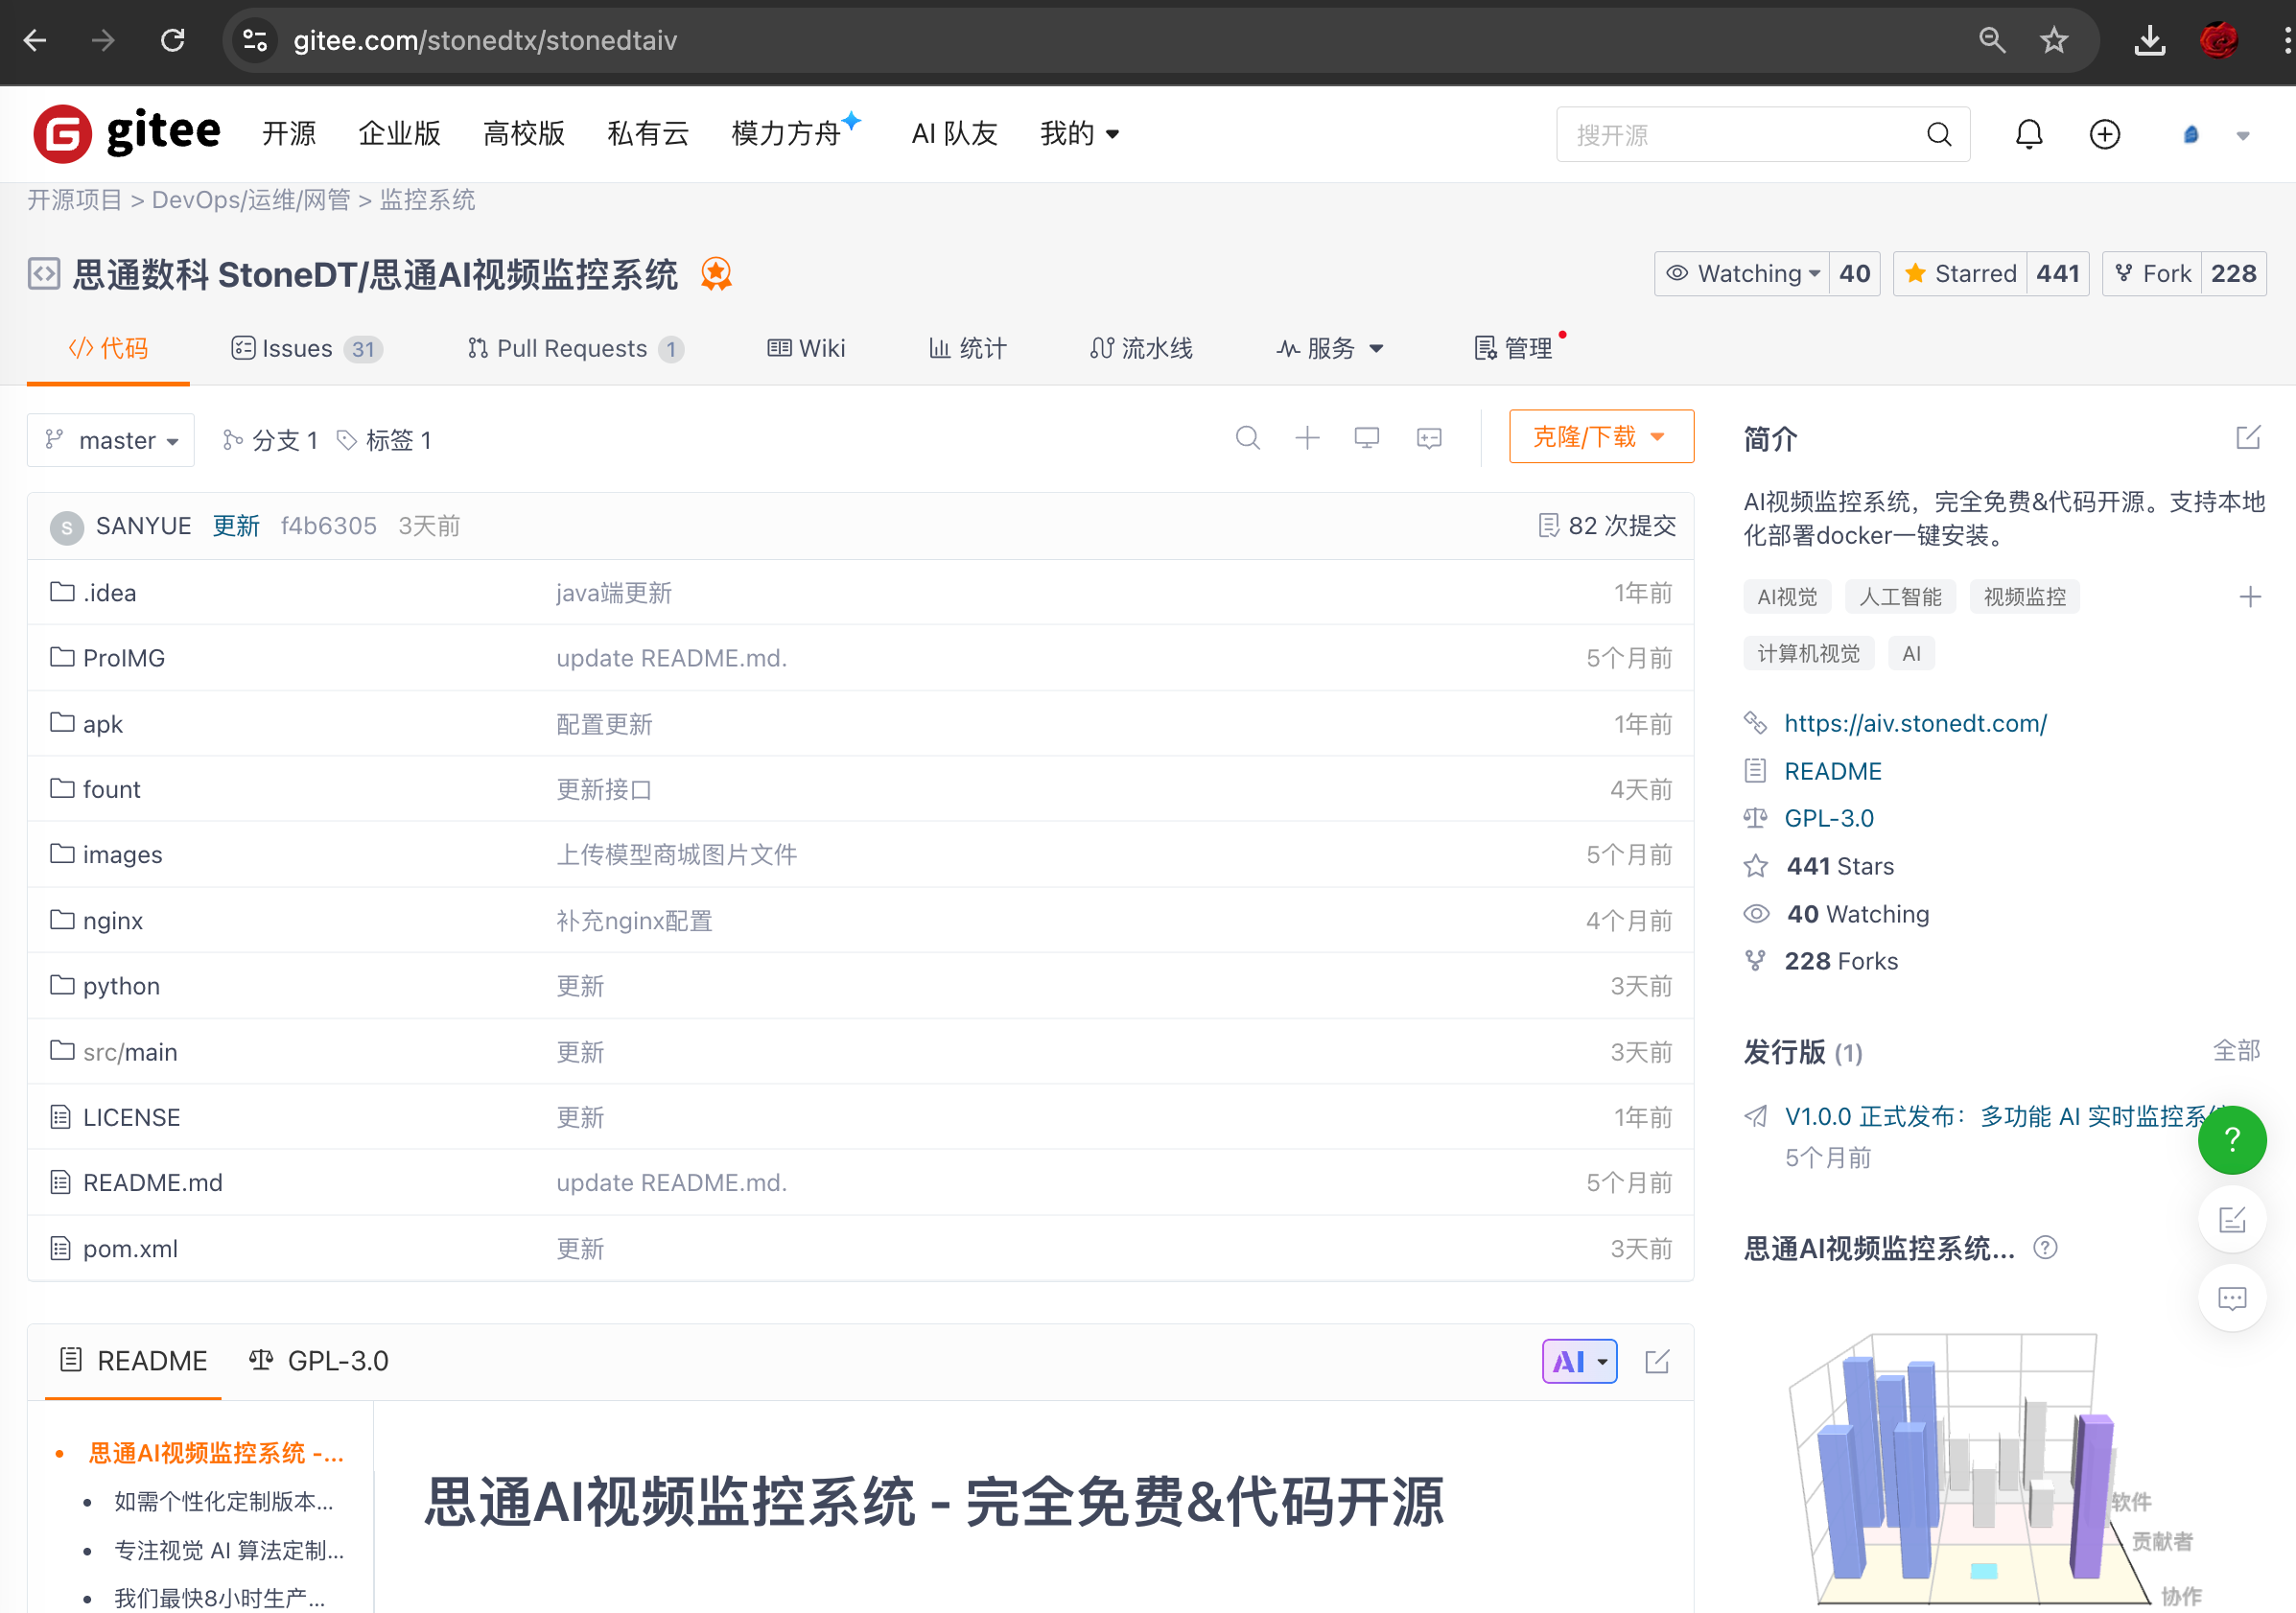2296x1613 pixels.
Task: Click the repository file search magnifier icon
Action: 1247,438
